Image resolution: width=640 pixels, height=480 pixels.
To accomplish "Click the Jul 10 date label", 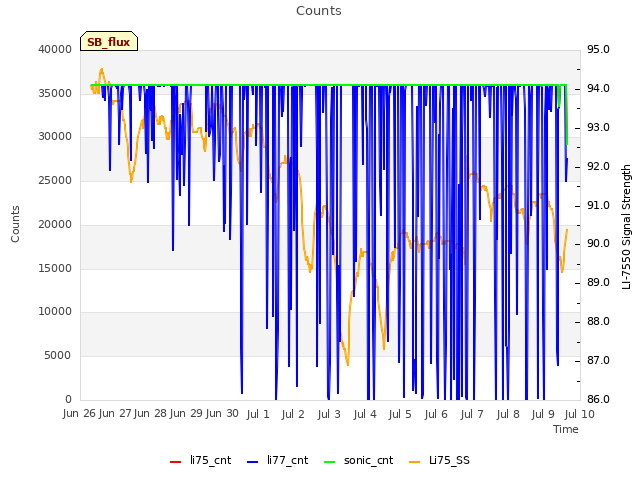I will click(x=580, y=414).
